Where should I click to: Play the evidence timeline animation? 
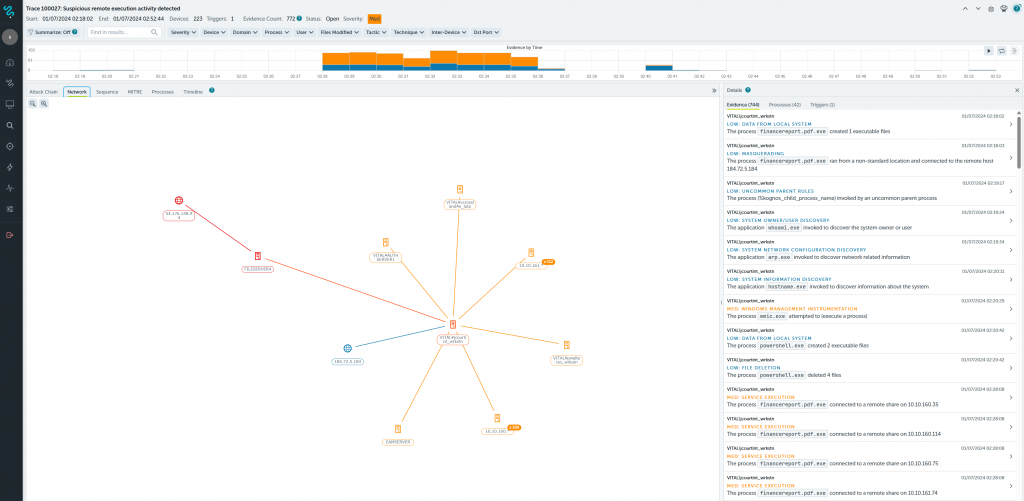(x=988, y=50)
